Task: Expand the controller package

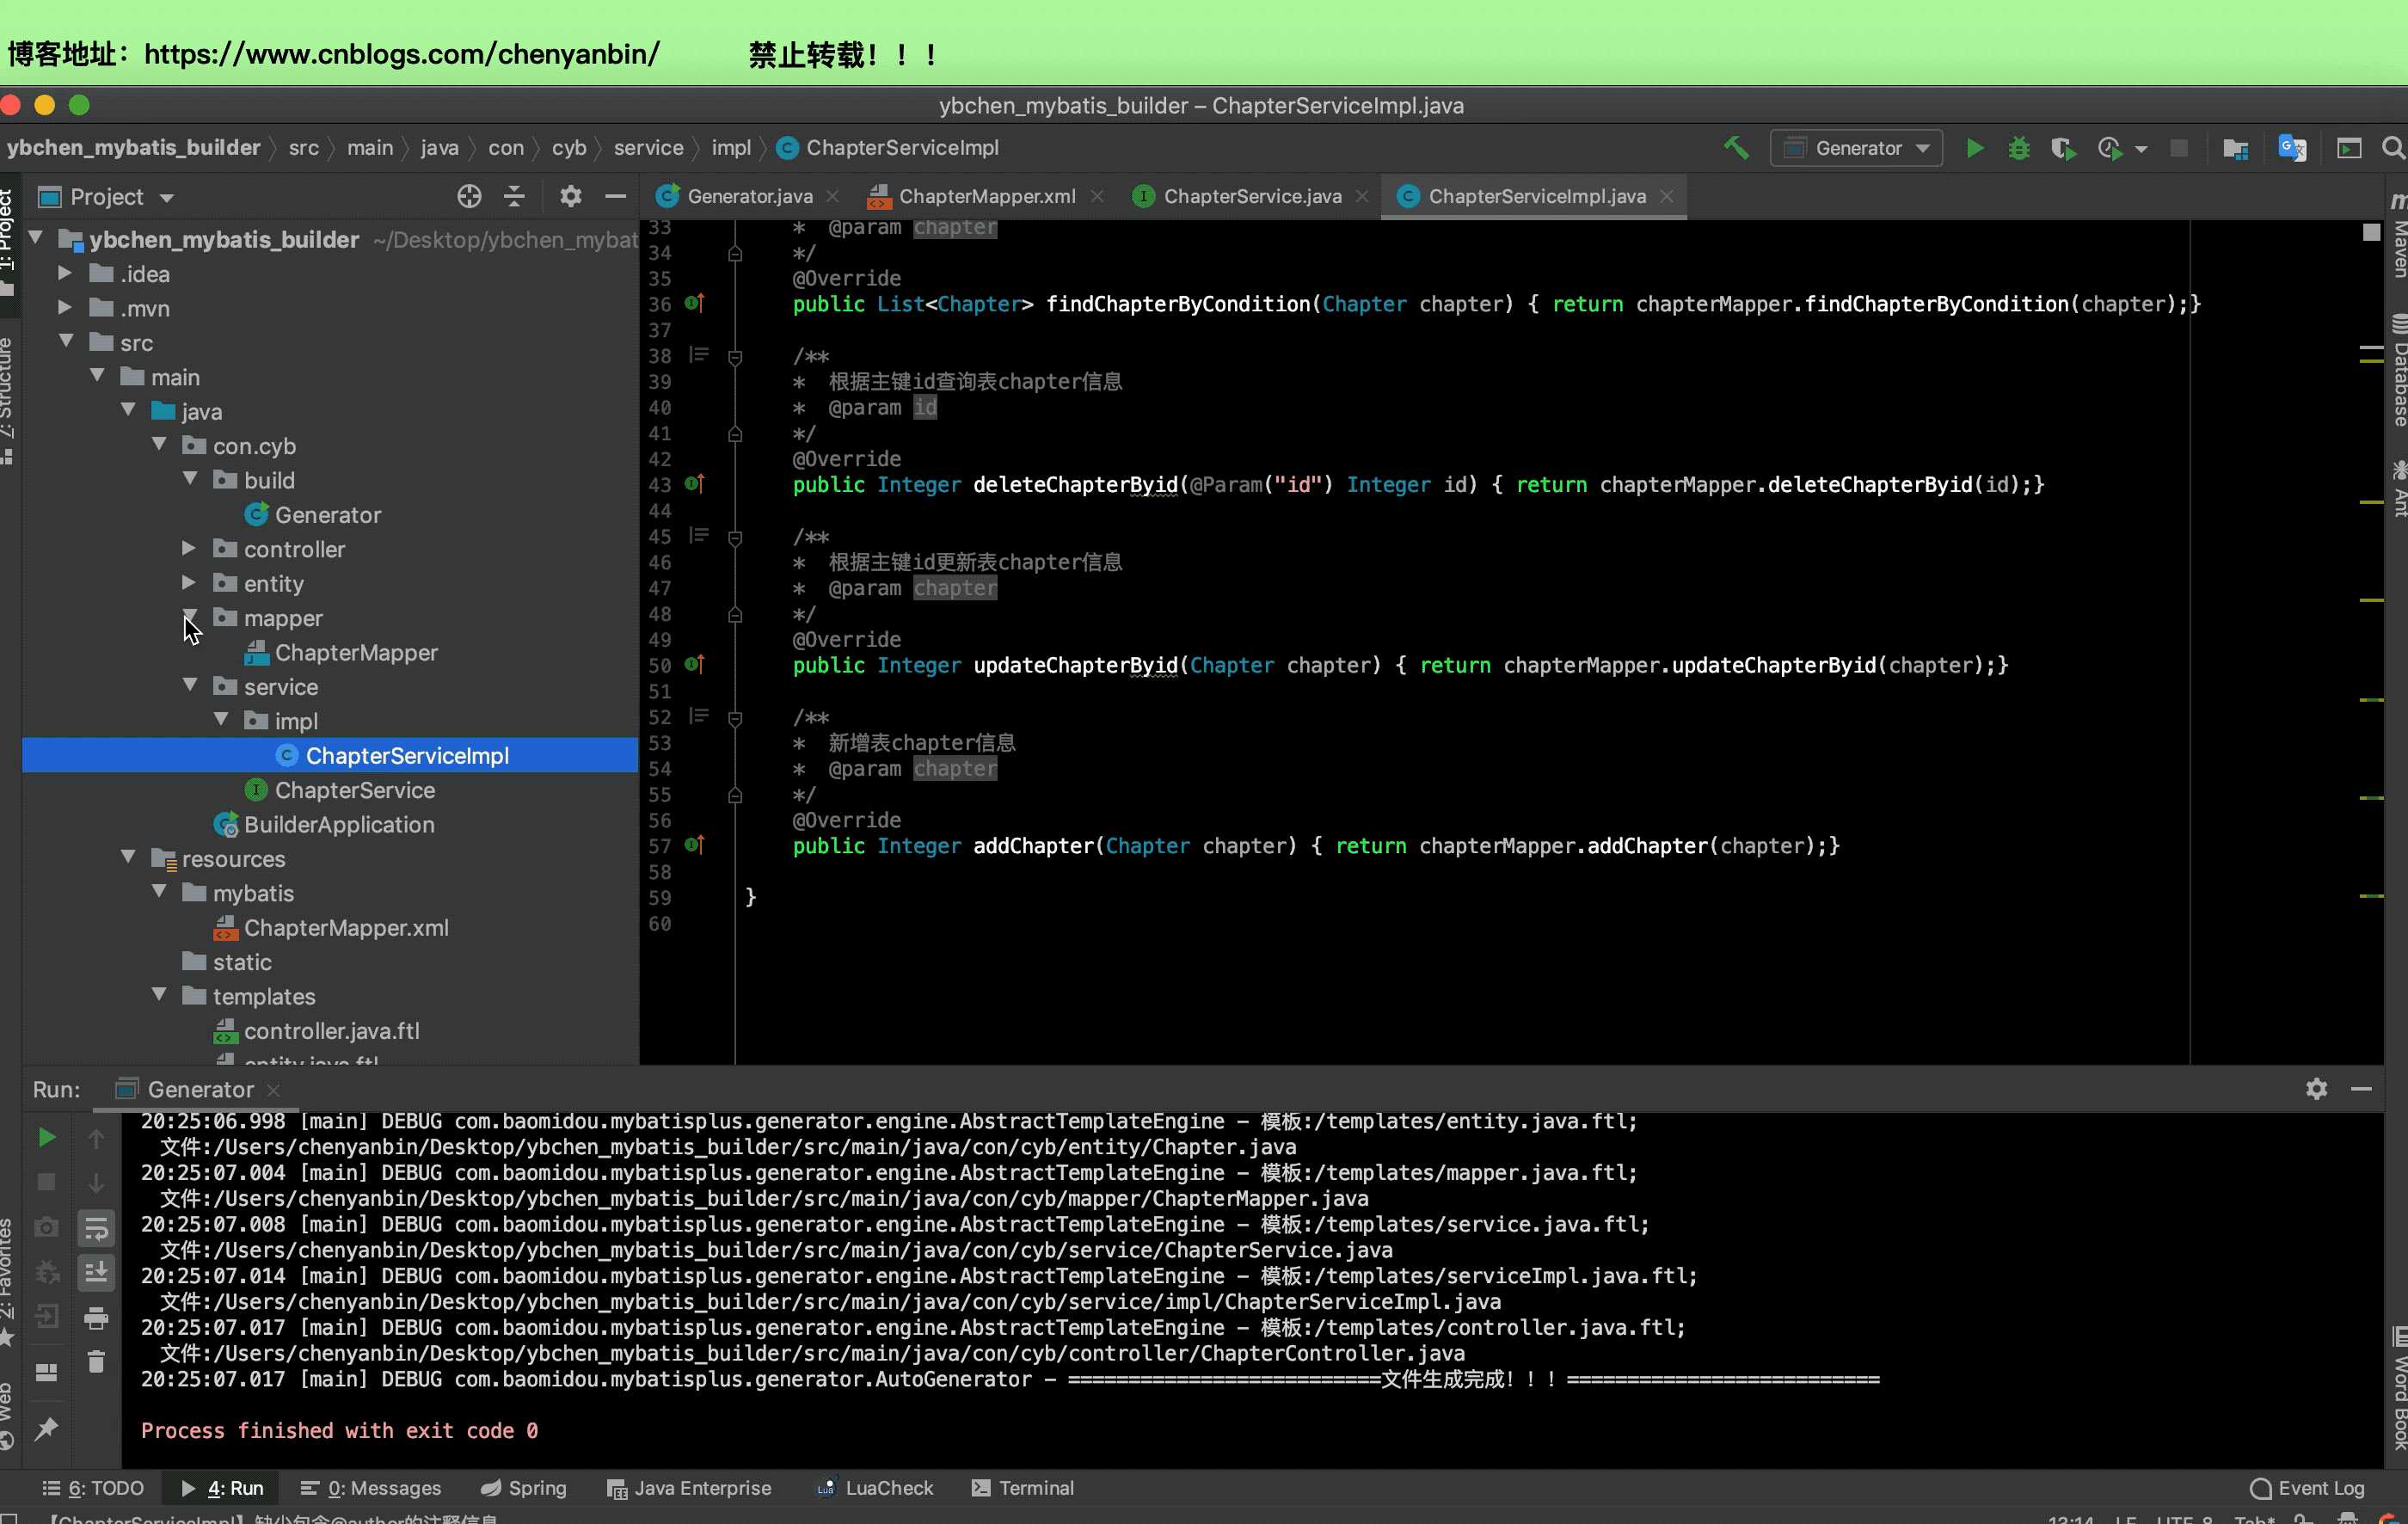Action: click(x=189, y=548)
